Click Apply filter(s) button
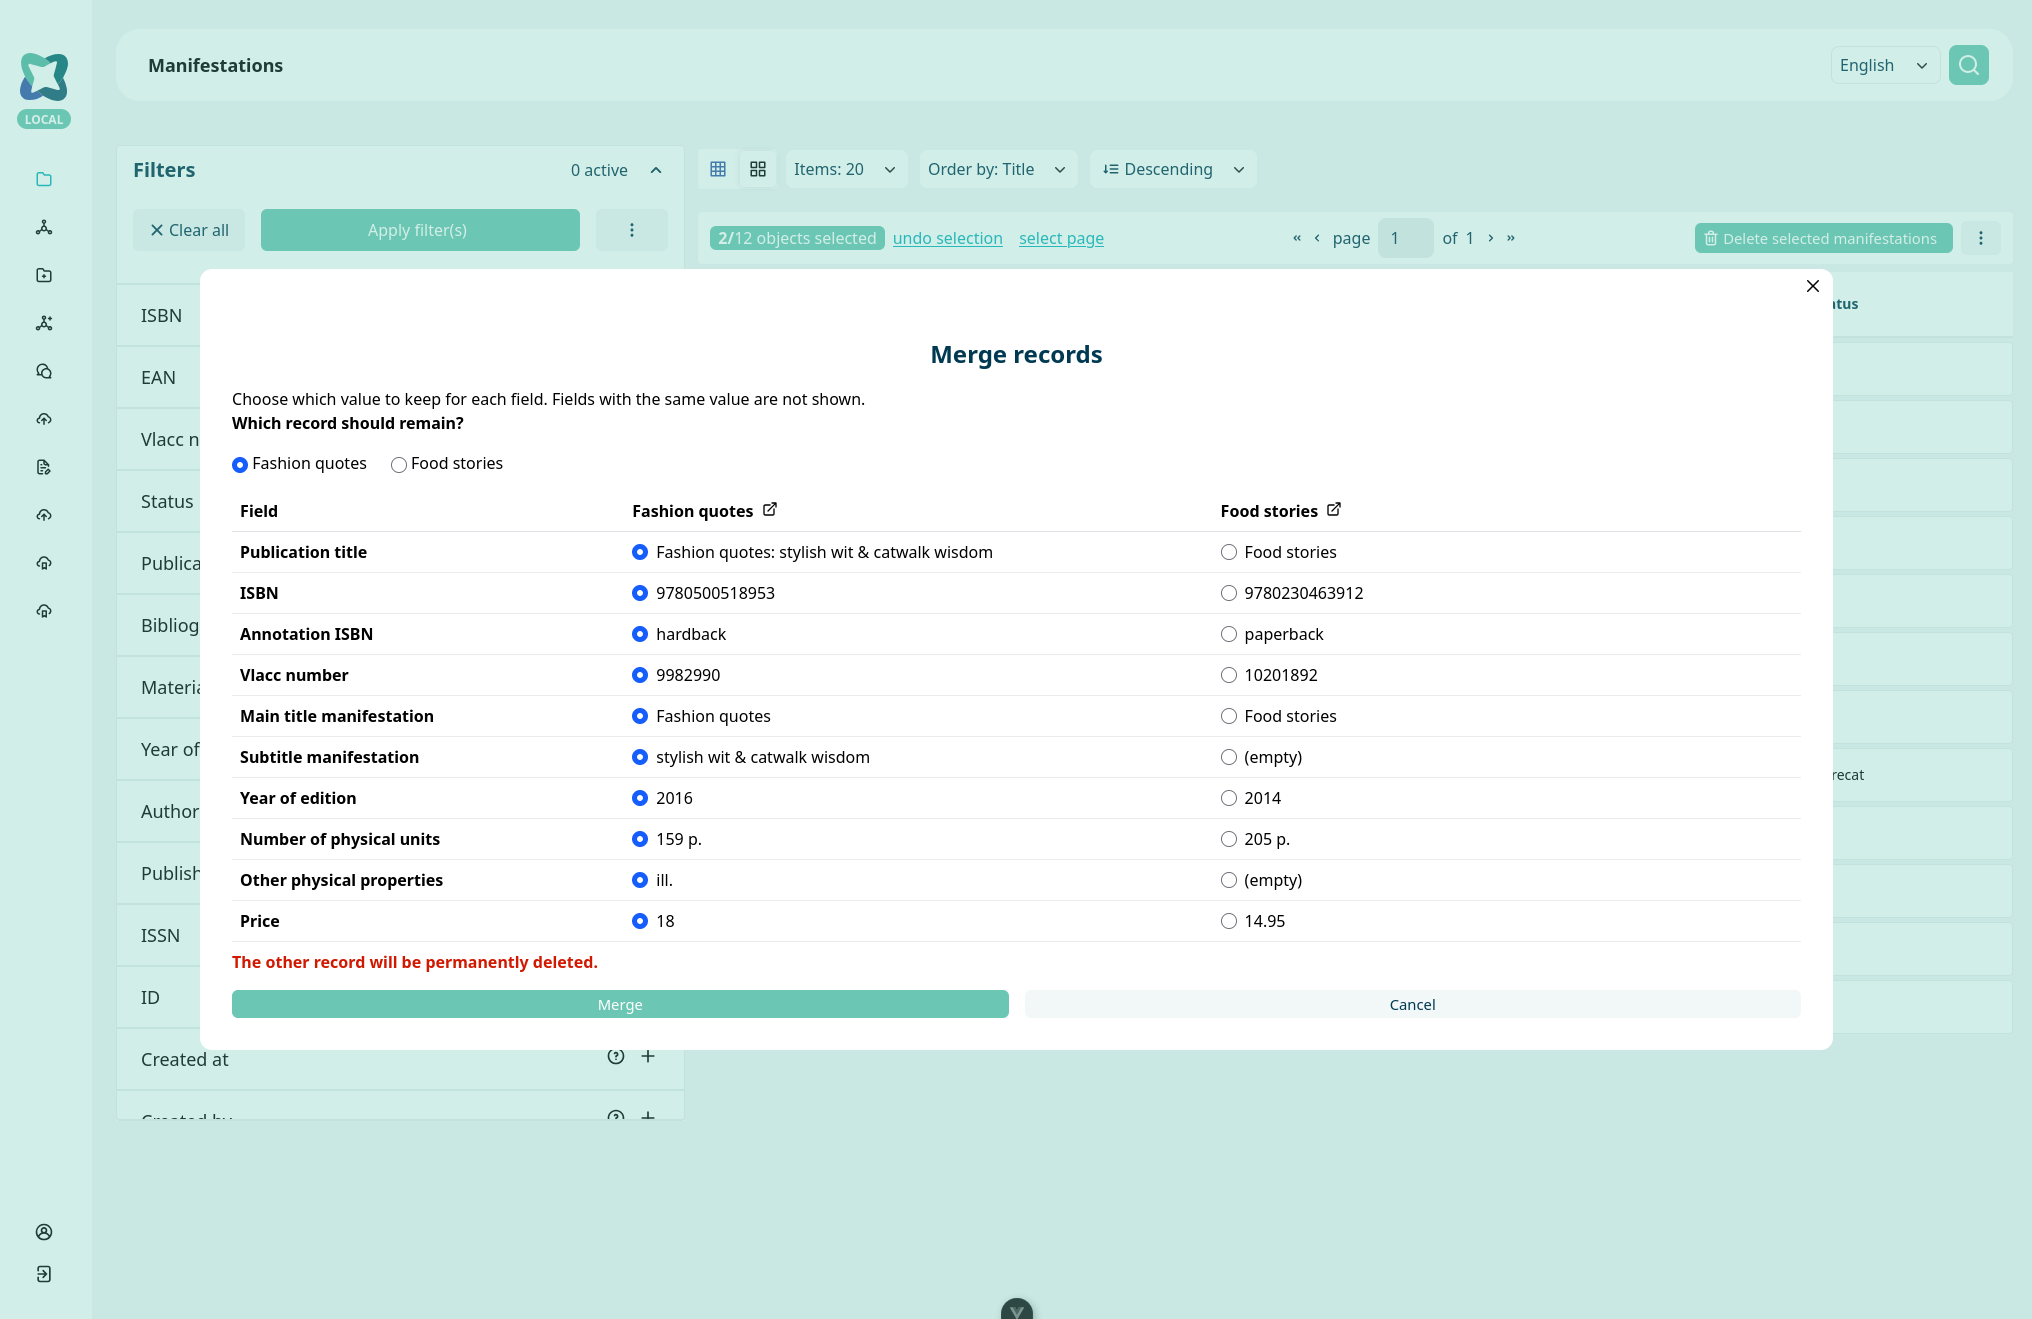Viewport: 2032px width, 1319px height. tap(420, 230)
